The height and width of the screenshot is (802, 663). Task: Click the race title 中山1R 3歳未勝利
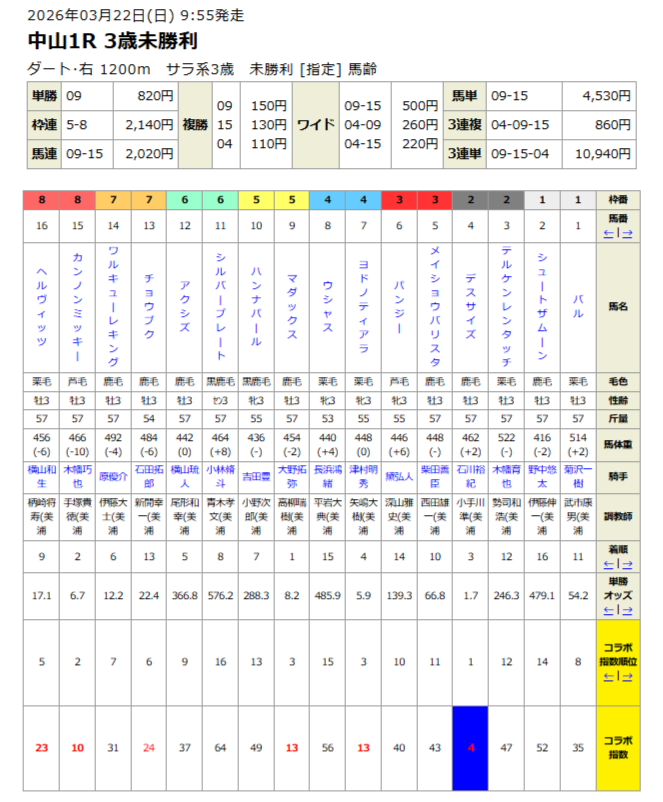click(x=113, y=41)
